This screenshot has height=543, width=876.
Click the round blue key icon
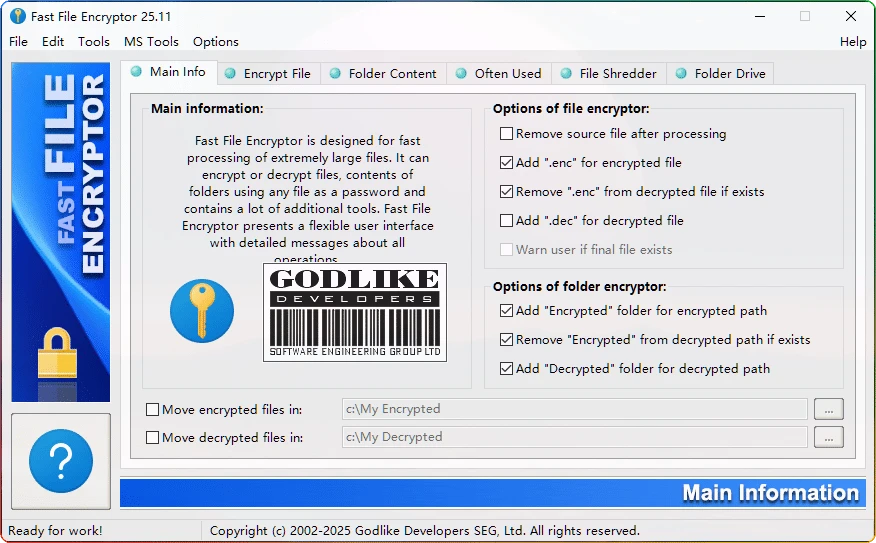click(202, 311)
